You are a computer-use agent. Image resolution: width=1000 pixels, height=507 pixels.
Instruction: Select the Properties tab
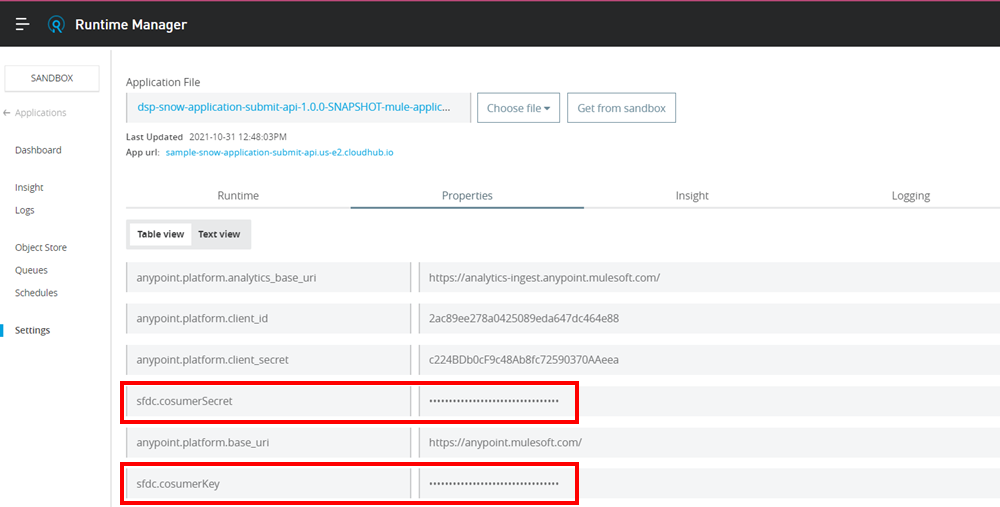467,196
